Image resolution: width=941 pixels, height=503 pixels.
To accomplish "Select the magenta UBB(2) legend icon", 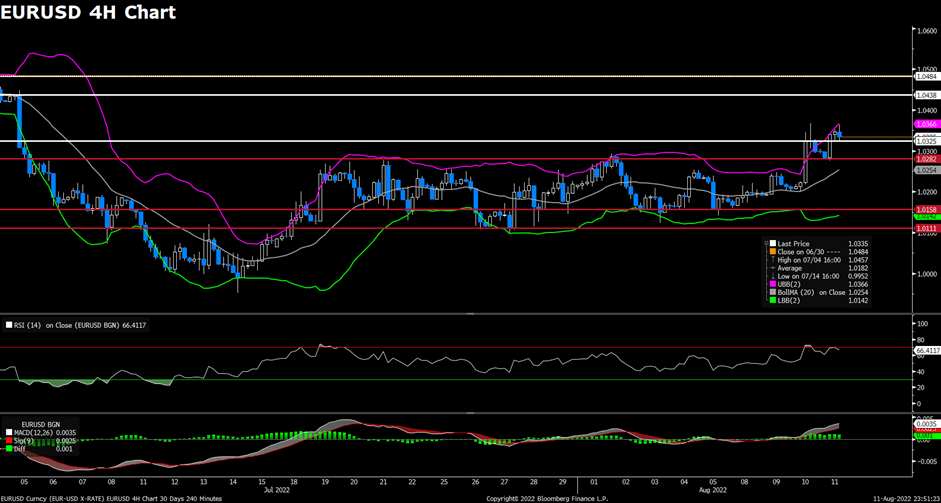I will pos(772,284).
